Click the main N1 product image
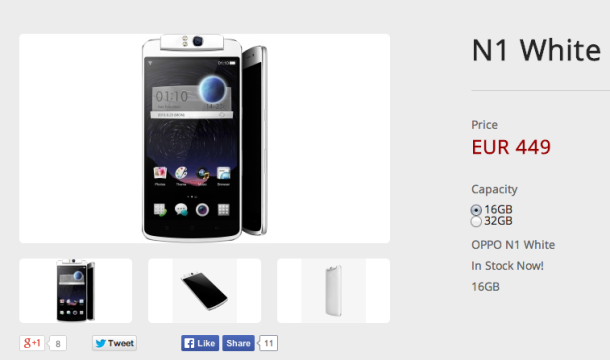610x360 pixels. (x=205, y=139)
